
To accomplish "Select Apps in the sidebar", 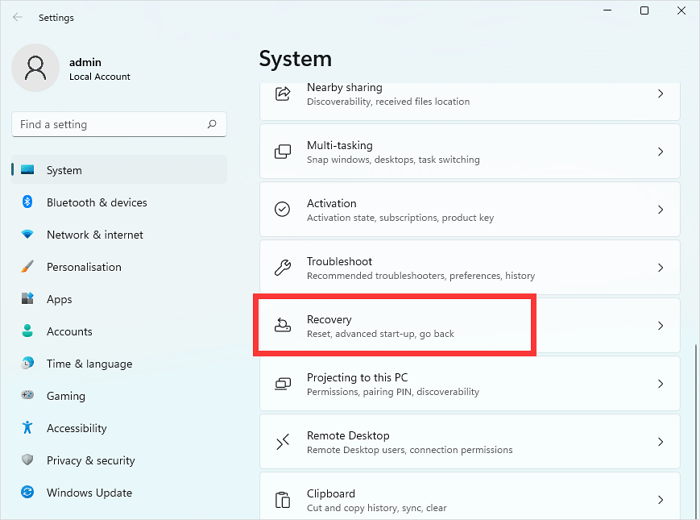I will [59, 299].
